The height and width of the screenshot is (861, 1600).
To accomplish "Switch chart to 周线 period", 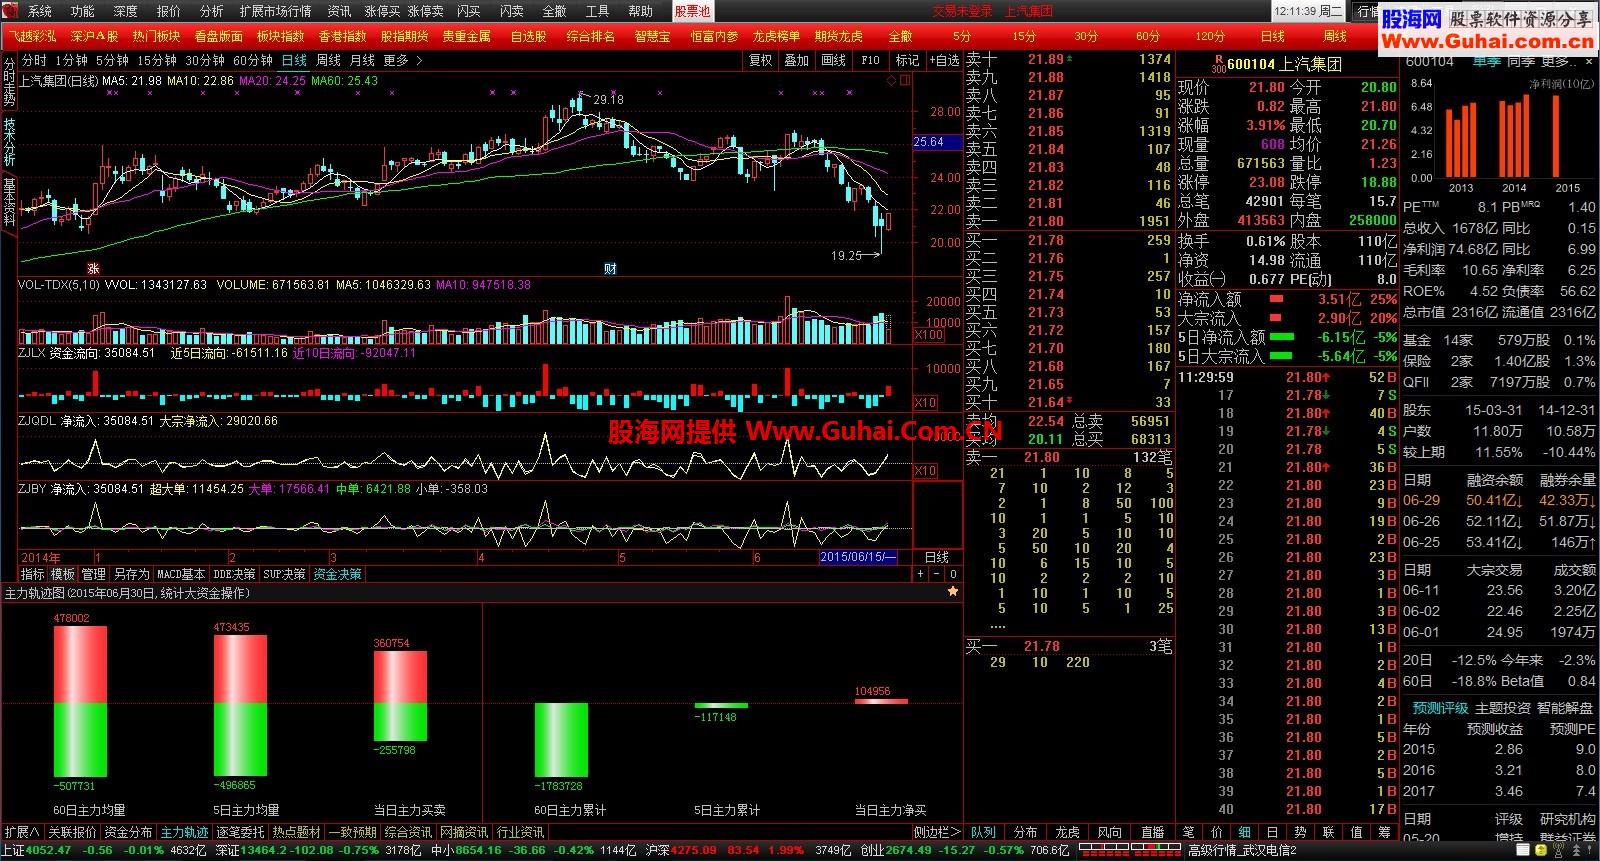I will pos(328,60).
